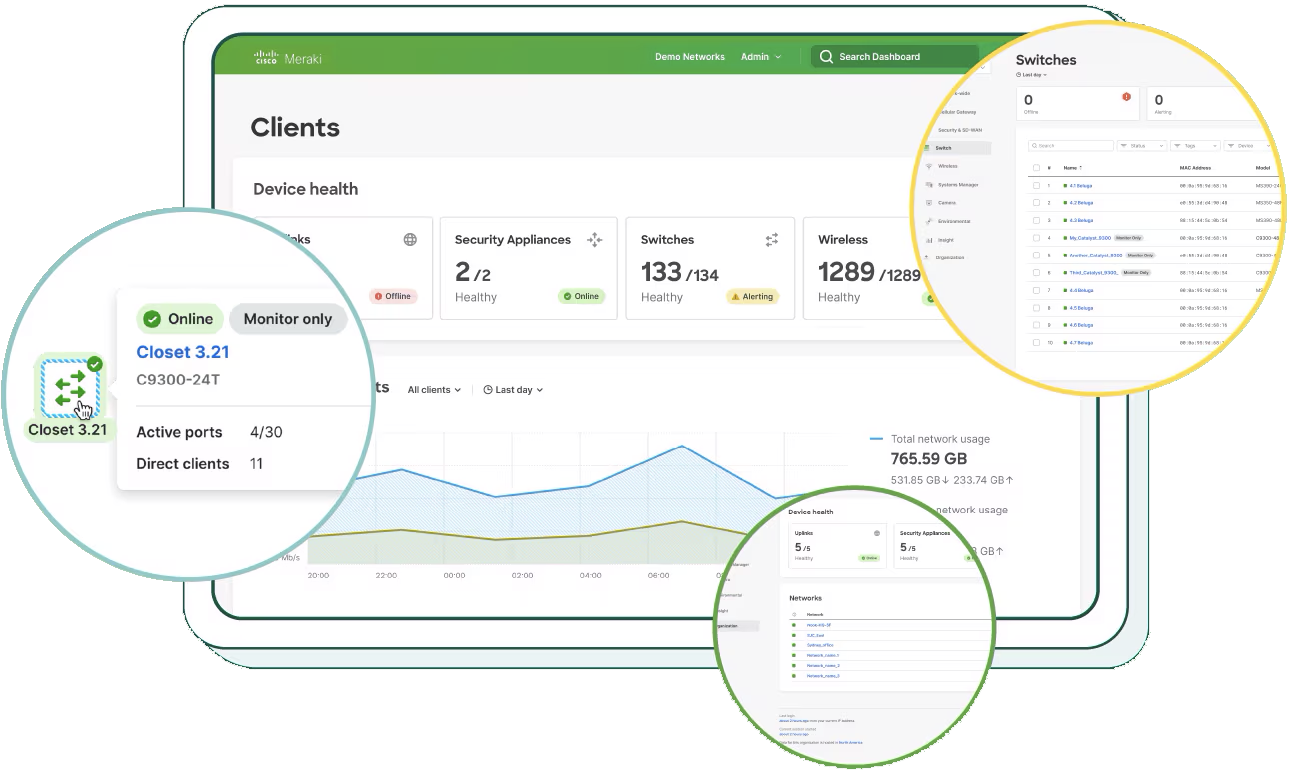Click the Closet 3.21 switch device icon
Image resolution: width=1293 pixels, height=771 pixels.
tap(70, 387)
